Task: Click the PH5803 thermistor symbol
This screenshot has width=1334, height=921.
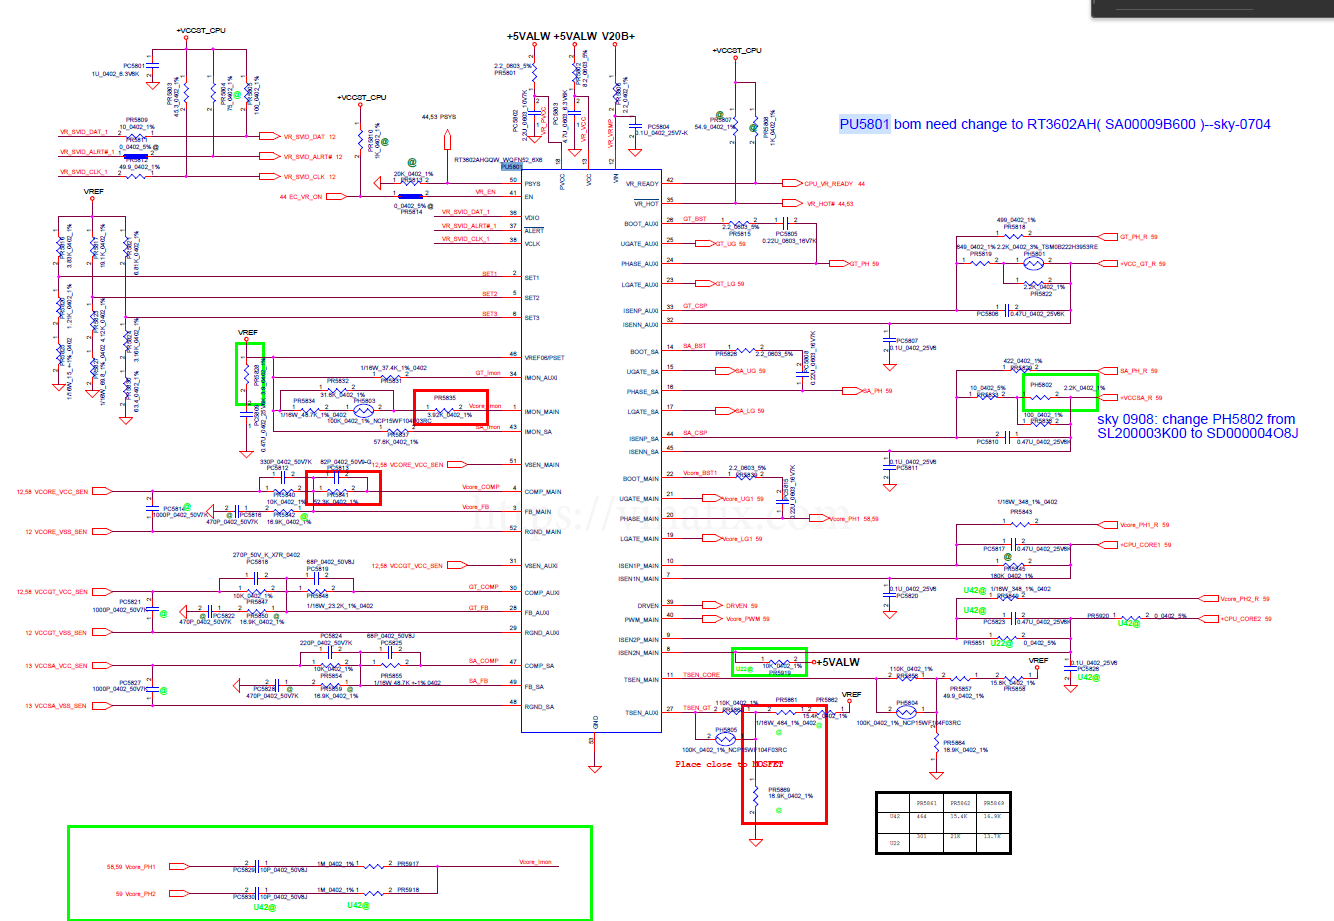Action: pos(365,410)
